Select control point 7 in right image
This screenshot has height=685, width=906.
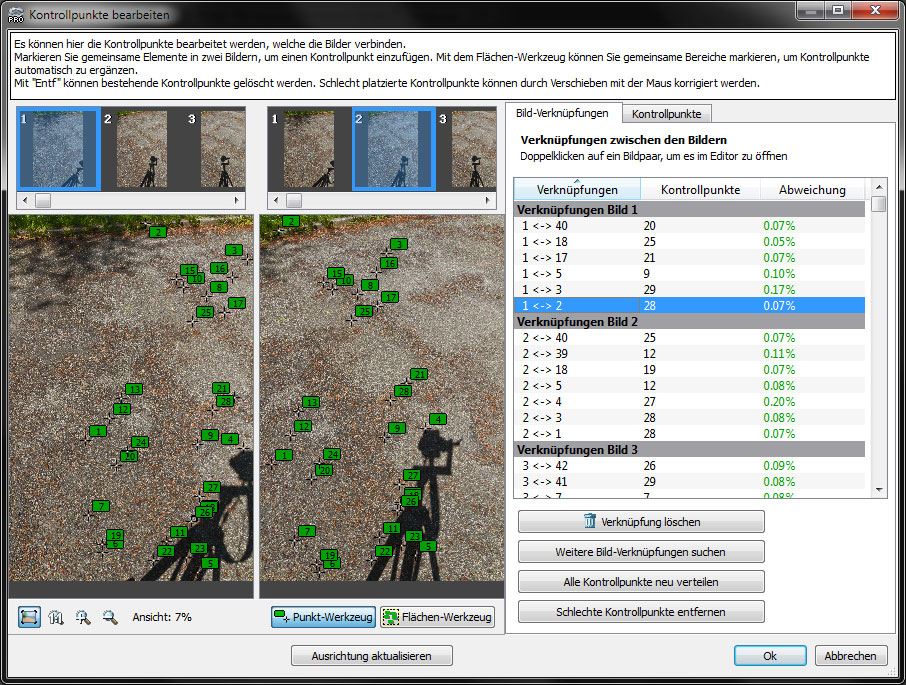pyautogui.click(x=307, y=531)
